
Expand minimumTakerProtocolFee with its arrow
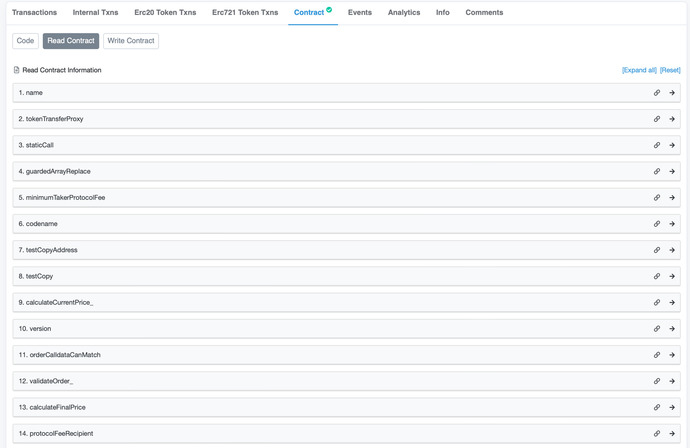tap(672, 198)
